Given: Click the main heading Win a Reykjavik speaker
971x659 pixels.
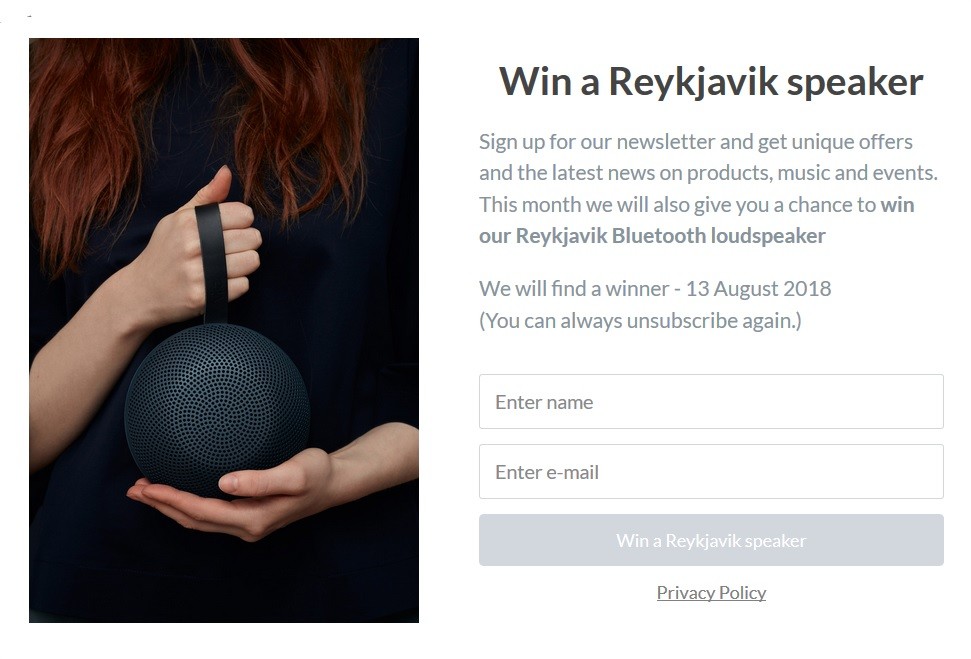Looking at the screenshot, I should click(x=711, y=81).
